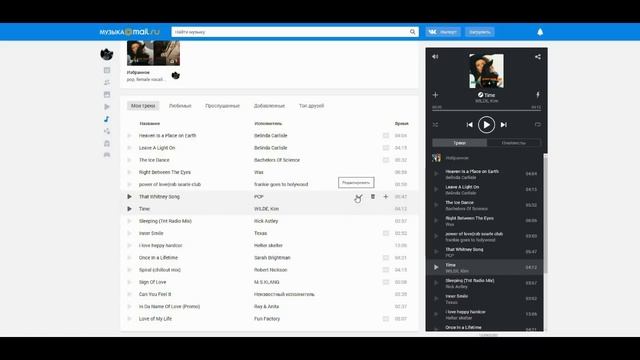Click the Загрузить button

(x=480, y=32)
